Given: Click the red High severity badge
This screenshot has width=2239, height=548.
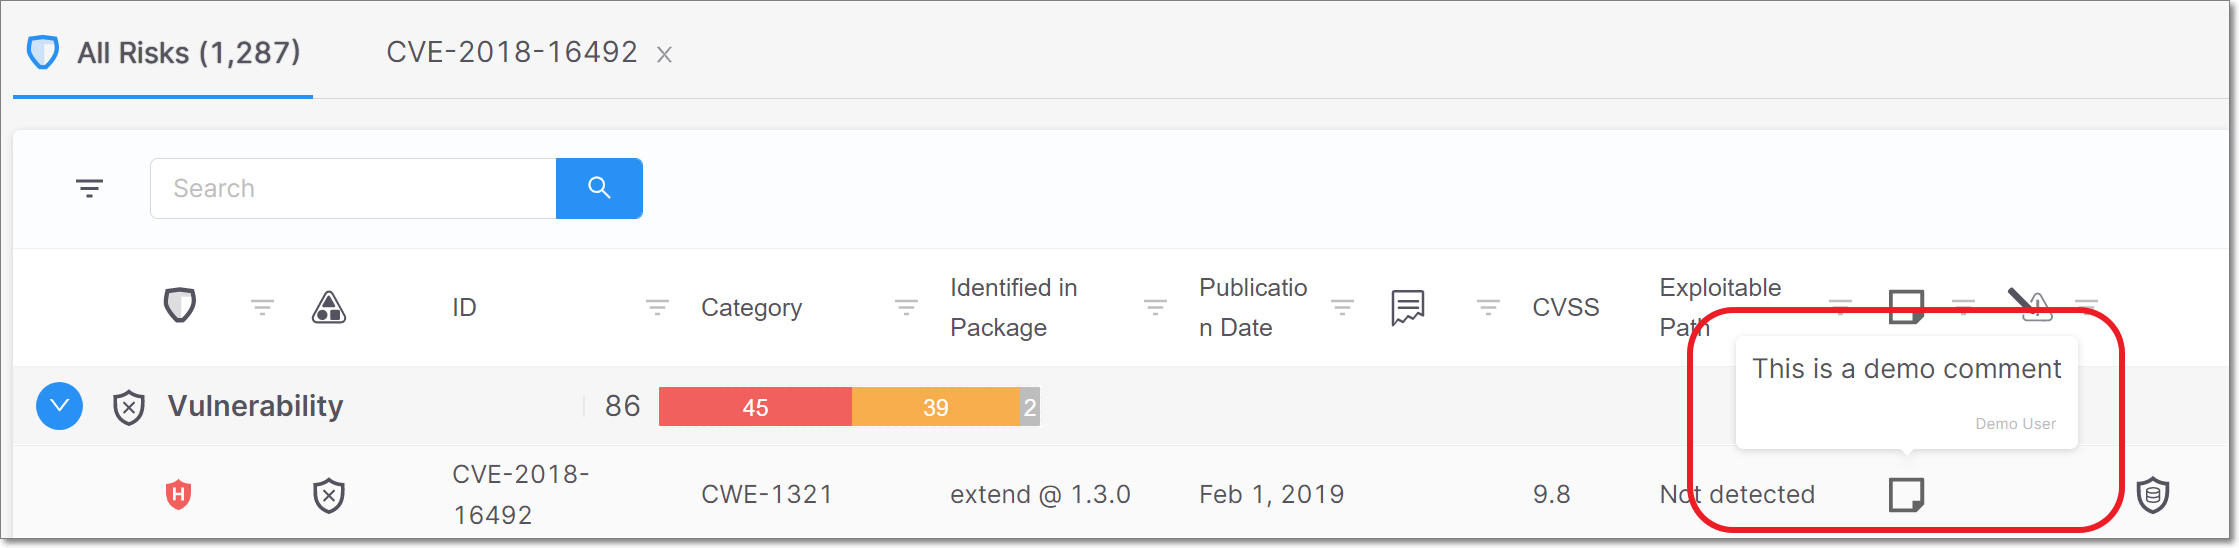Looking at the screenshot, I should coord(179,494).
